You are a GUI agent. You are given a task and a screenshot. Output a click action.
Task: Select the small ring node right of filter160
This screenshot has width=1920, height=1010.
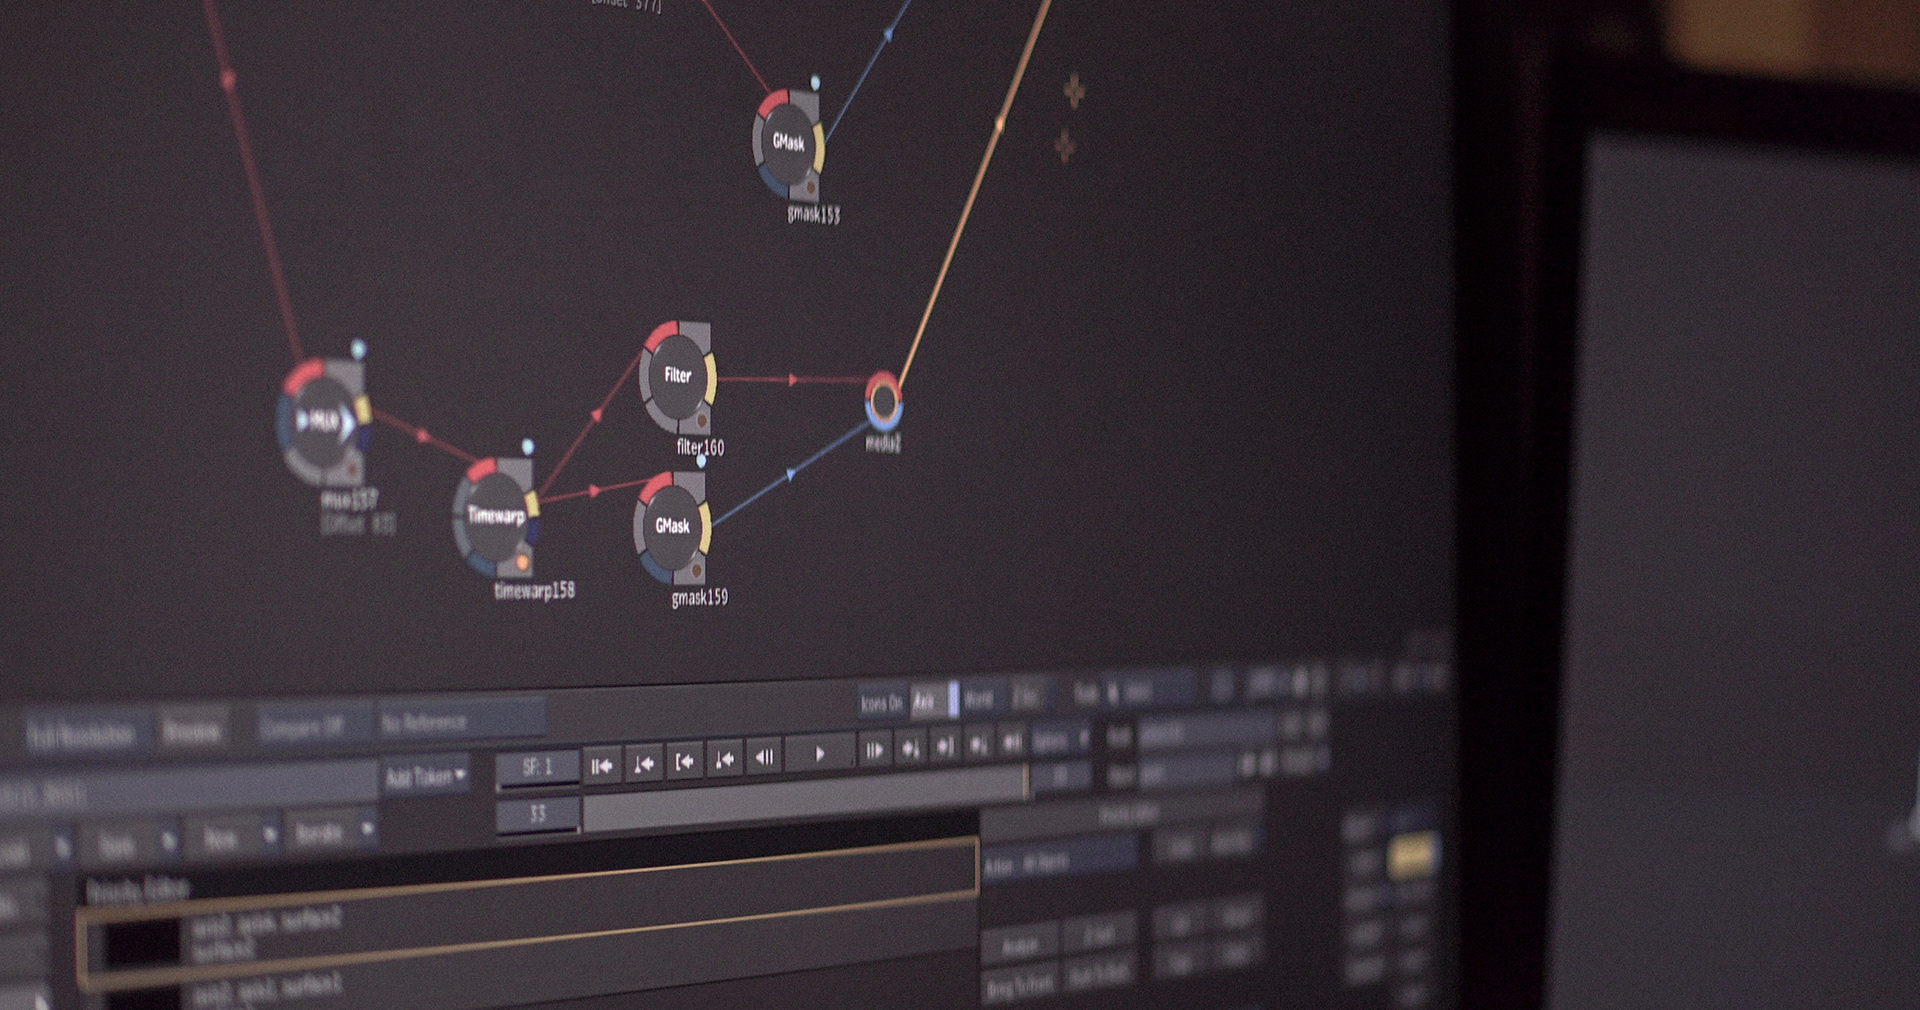tap(883, 401)
